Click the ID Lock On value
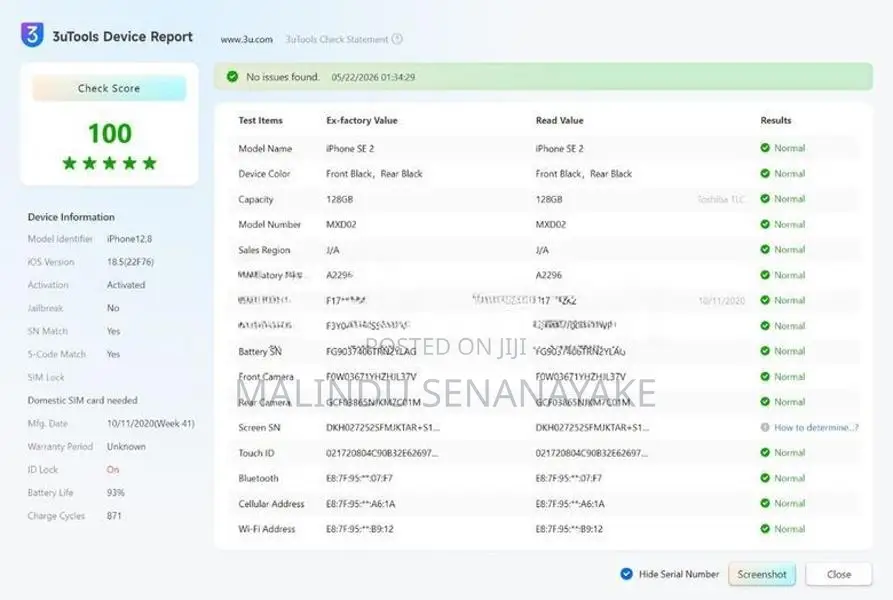The height and width of the screenshot is (600, 893). (x=113, y=470)
